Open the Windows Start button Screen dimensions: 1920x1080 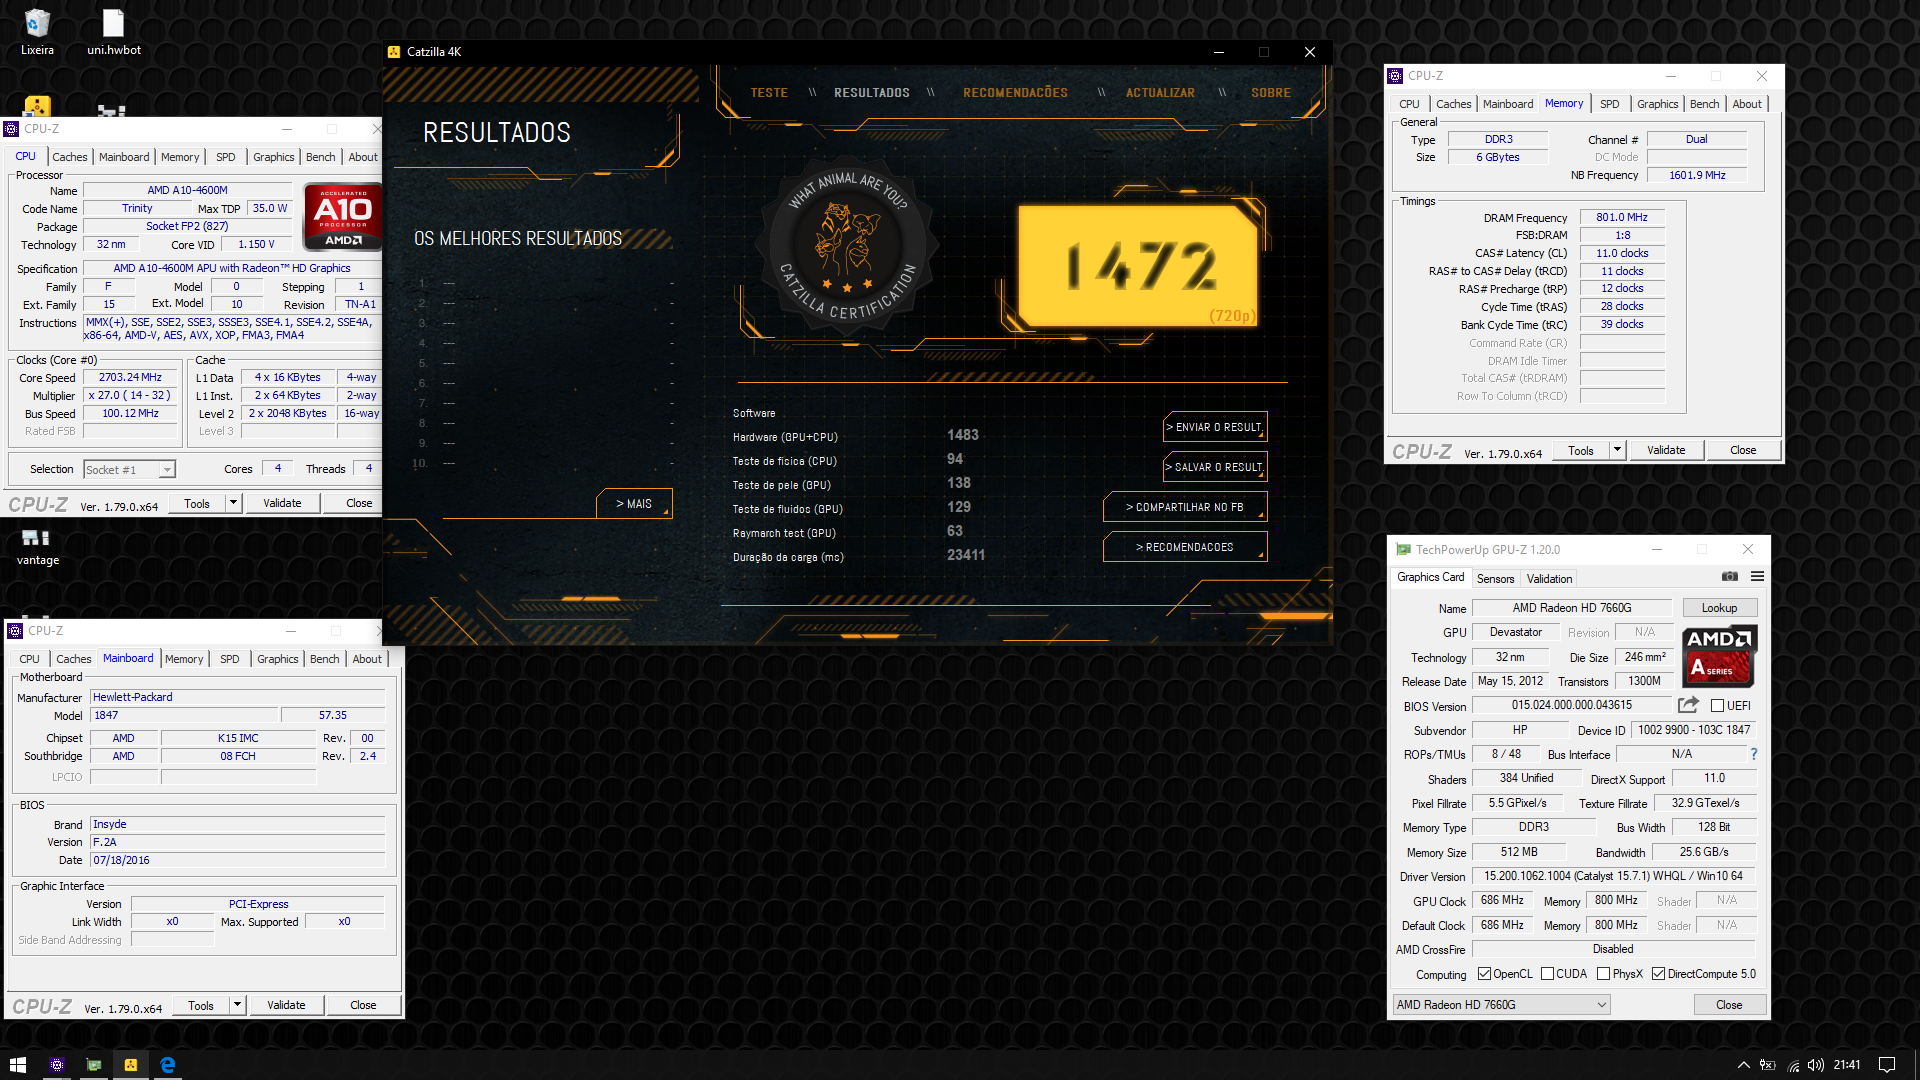(17, 1065)
